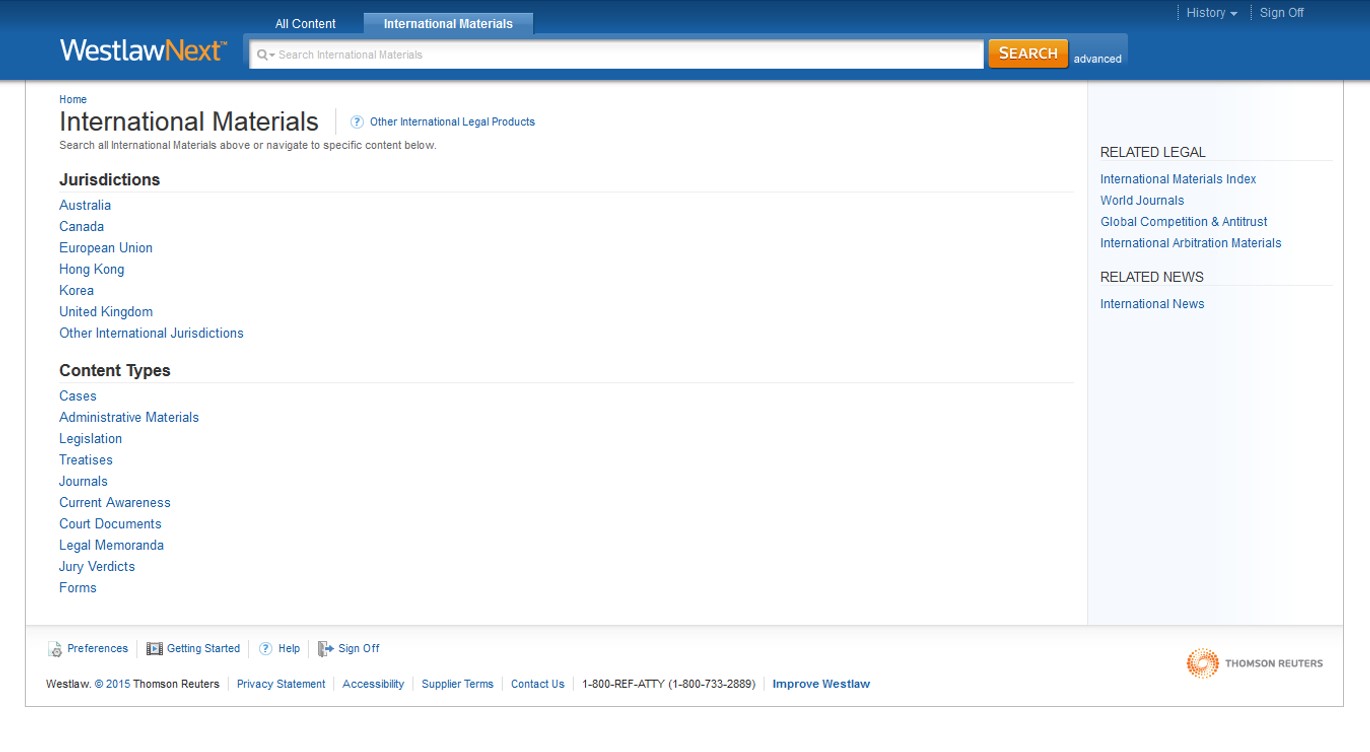Viewport: 1370px width, 752px height.
Task: Open Jury Verdicts
Action: pyautogui.click(x=97, y=567)
